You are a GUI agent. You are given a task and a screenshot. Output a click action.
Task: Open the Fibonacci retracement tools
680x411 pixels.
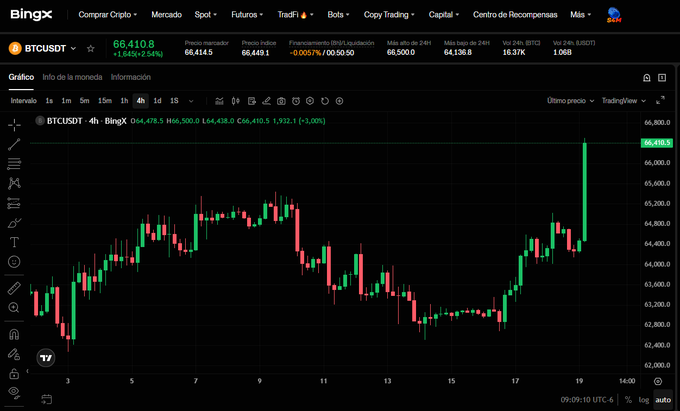pos(14,163)
